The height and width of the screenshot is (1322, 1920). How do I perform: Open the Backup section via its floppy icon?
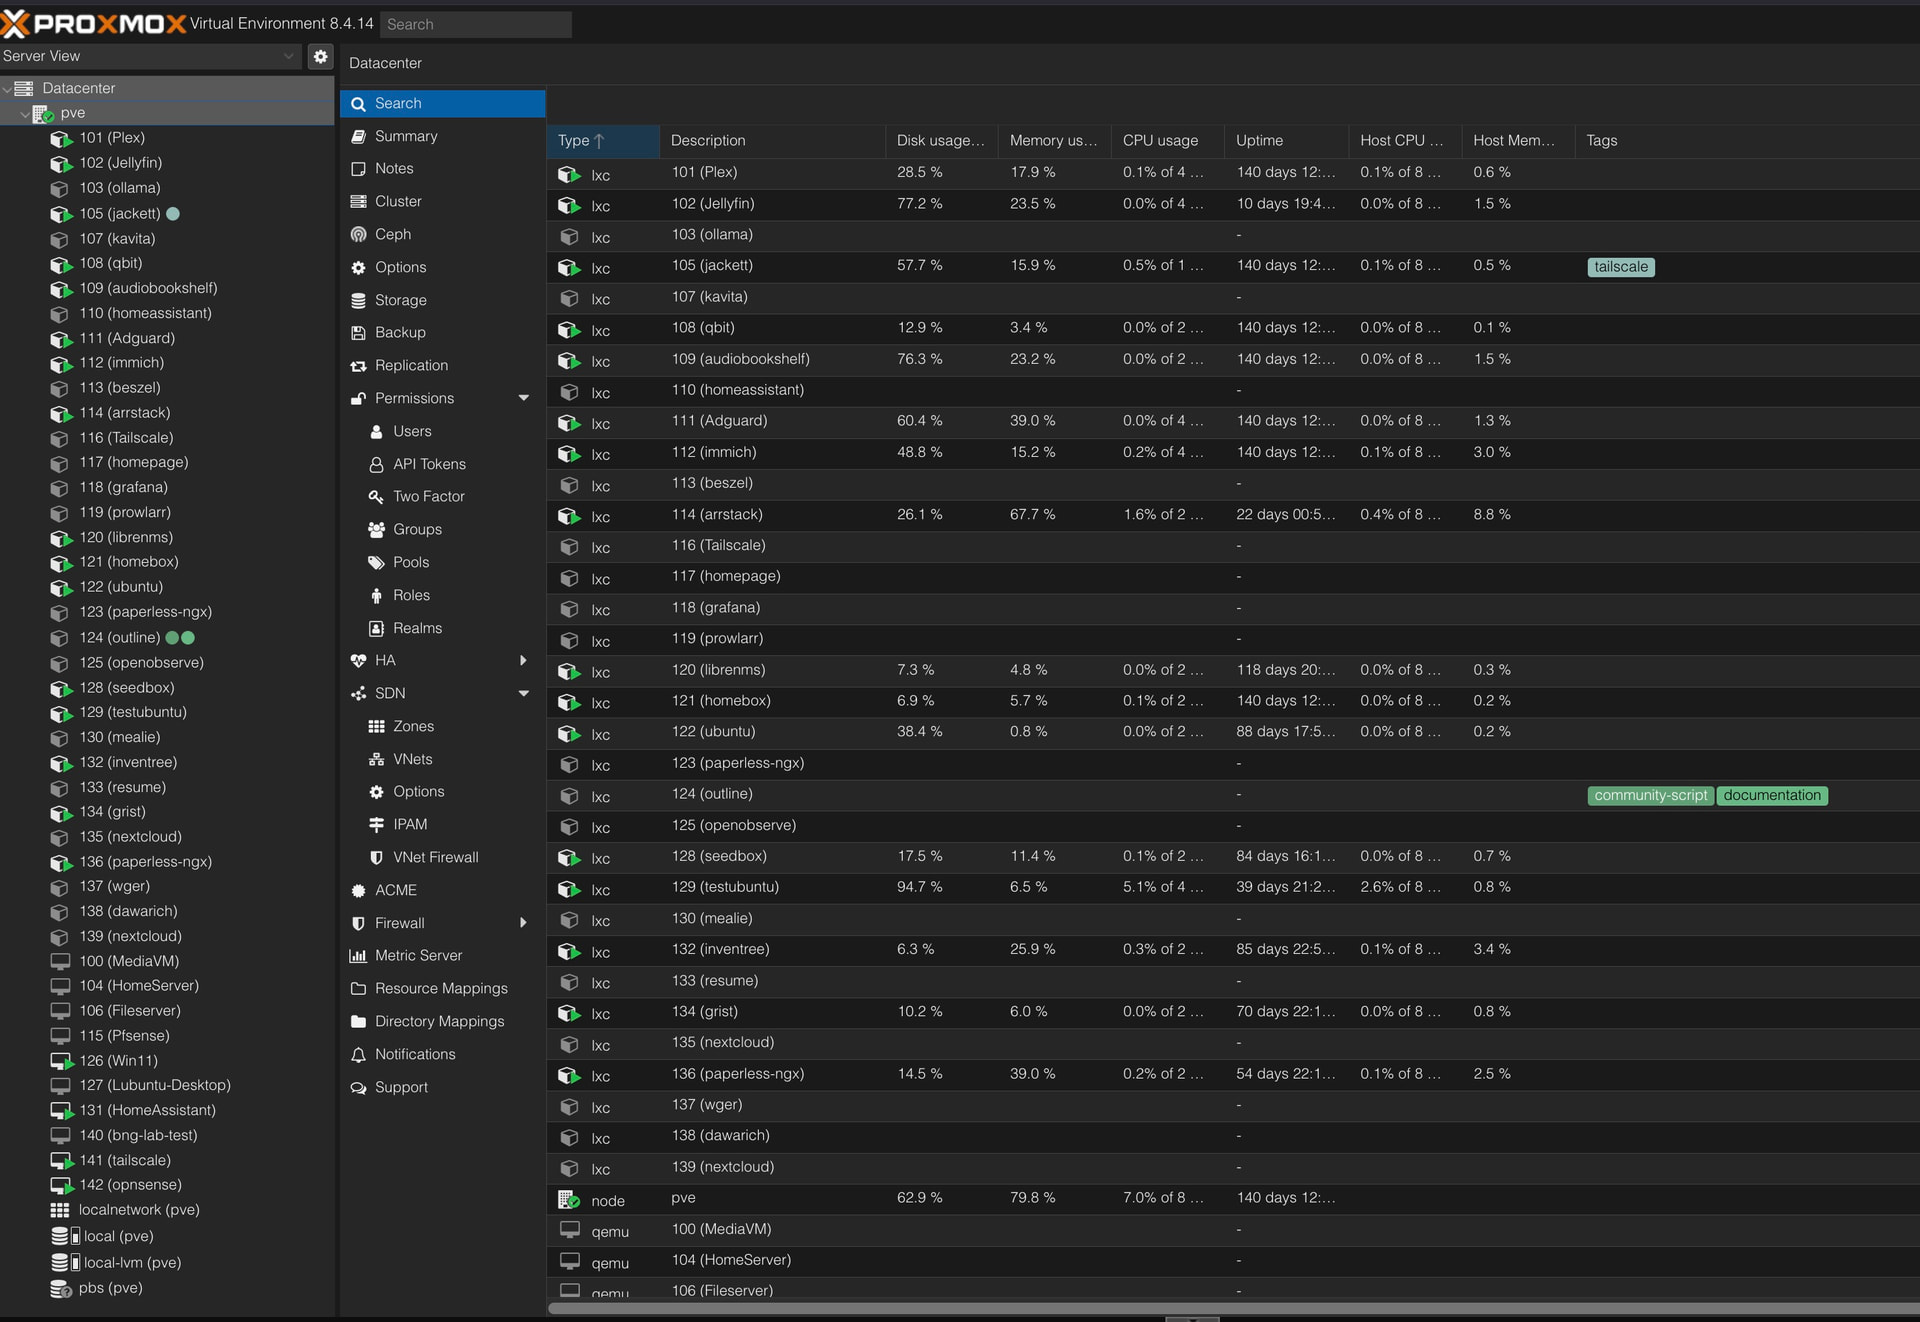[358, 333]
